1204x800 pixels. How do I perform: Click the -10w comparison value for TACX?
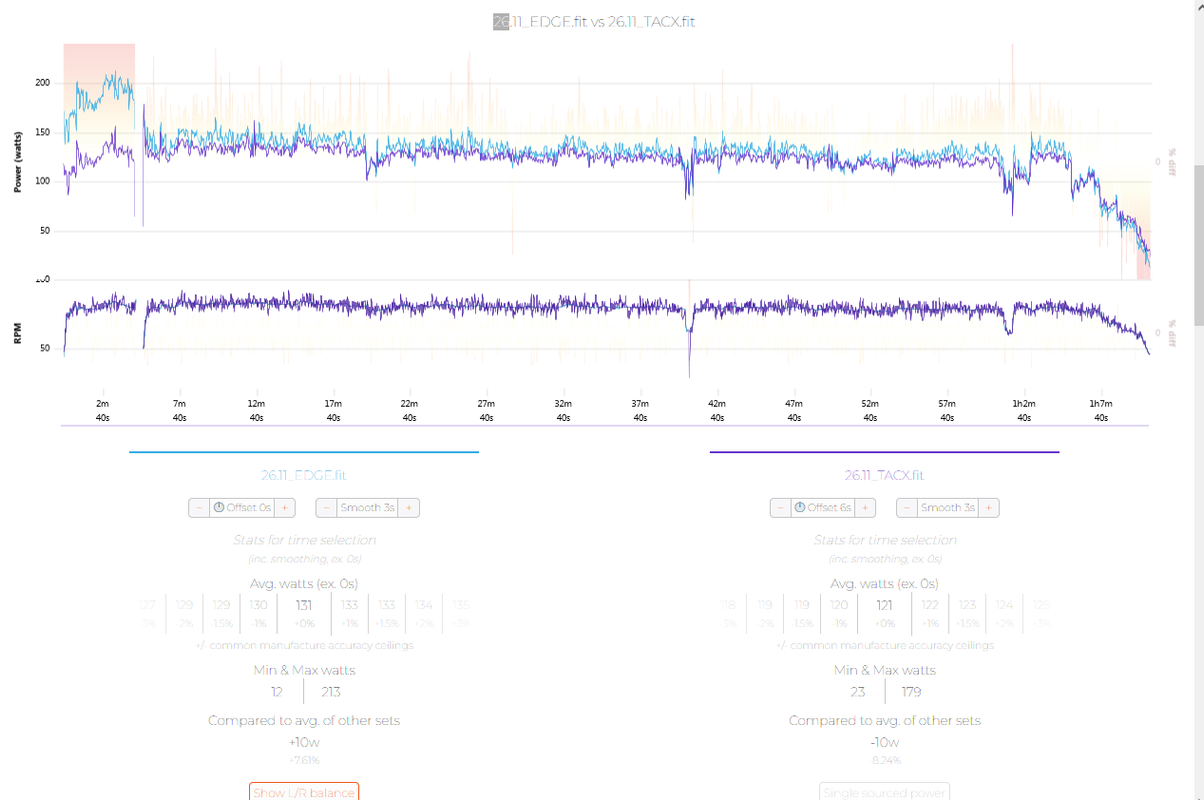click(884, 742)
